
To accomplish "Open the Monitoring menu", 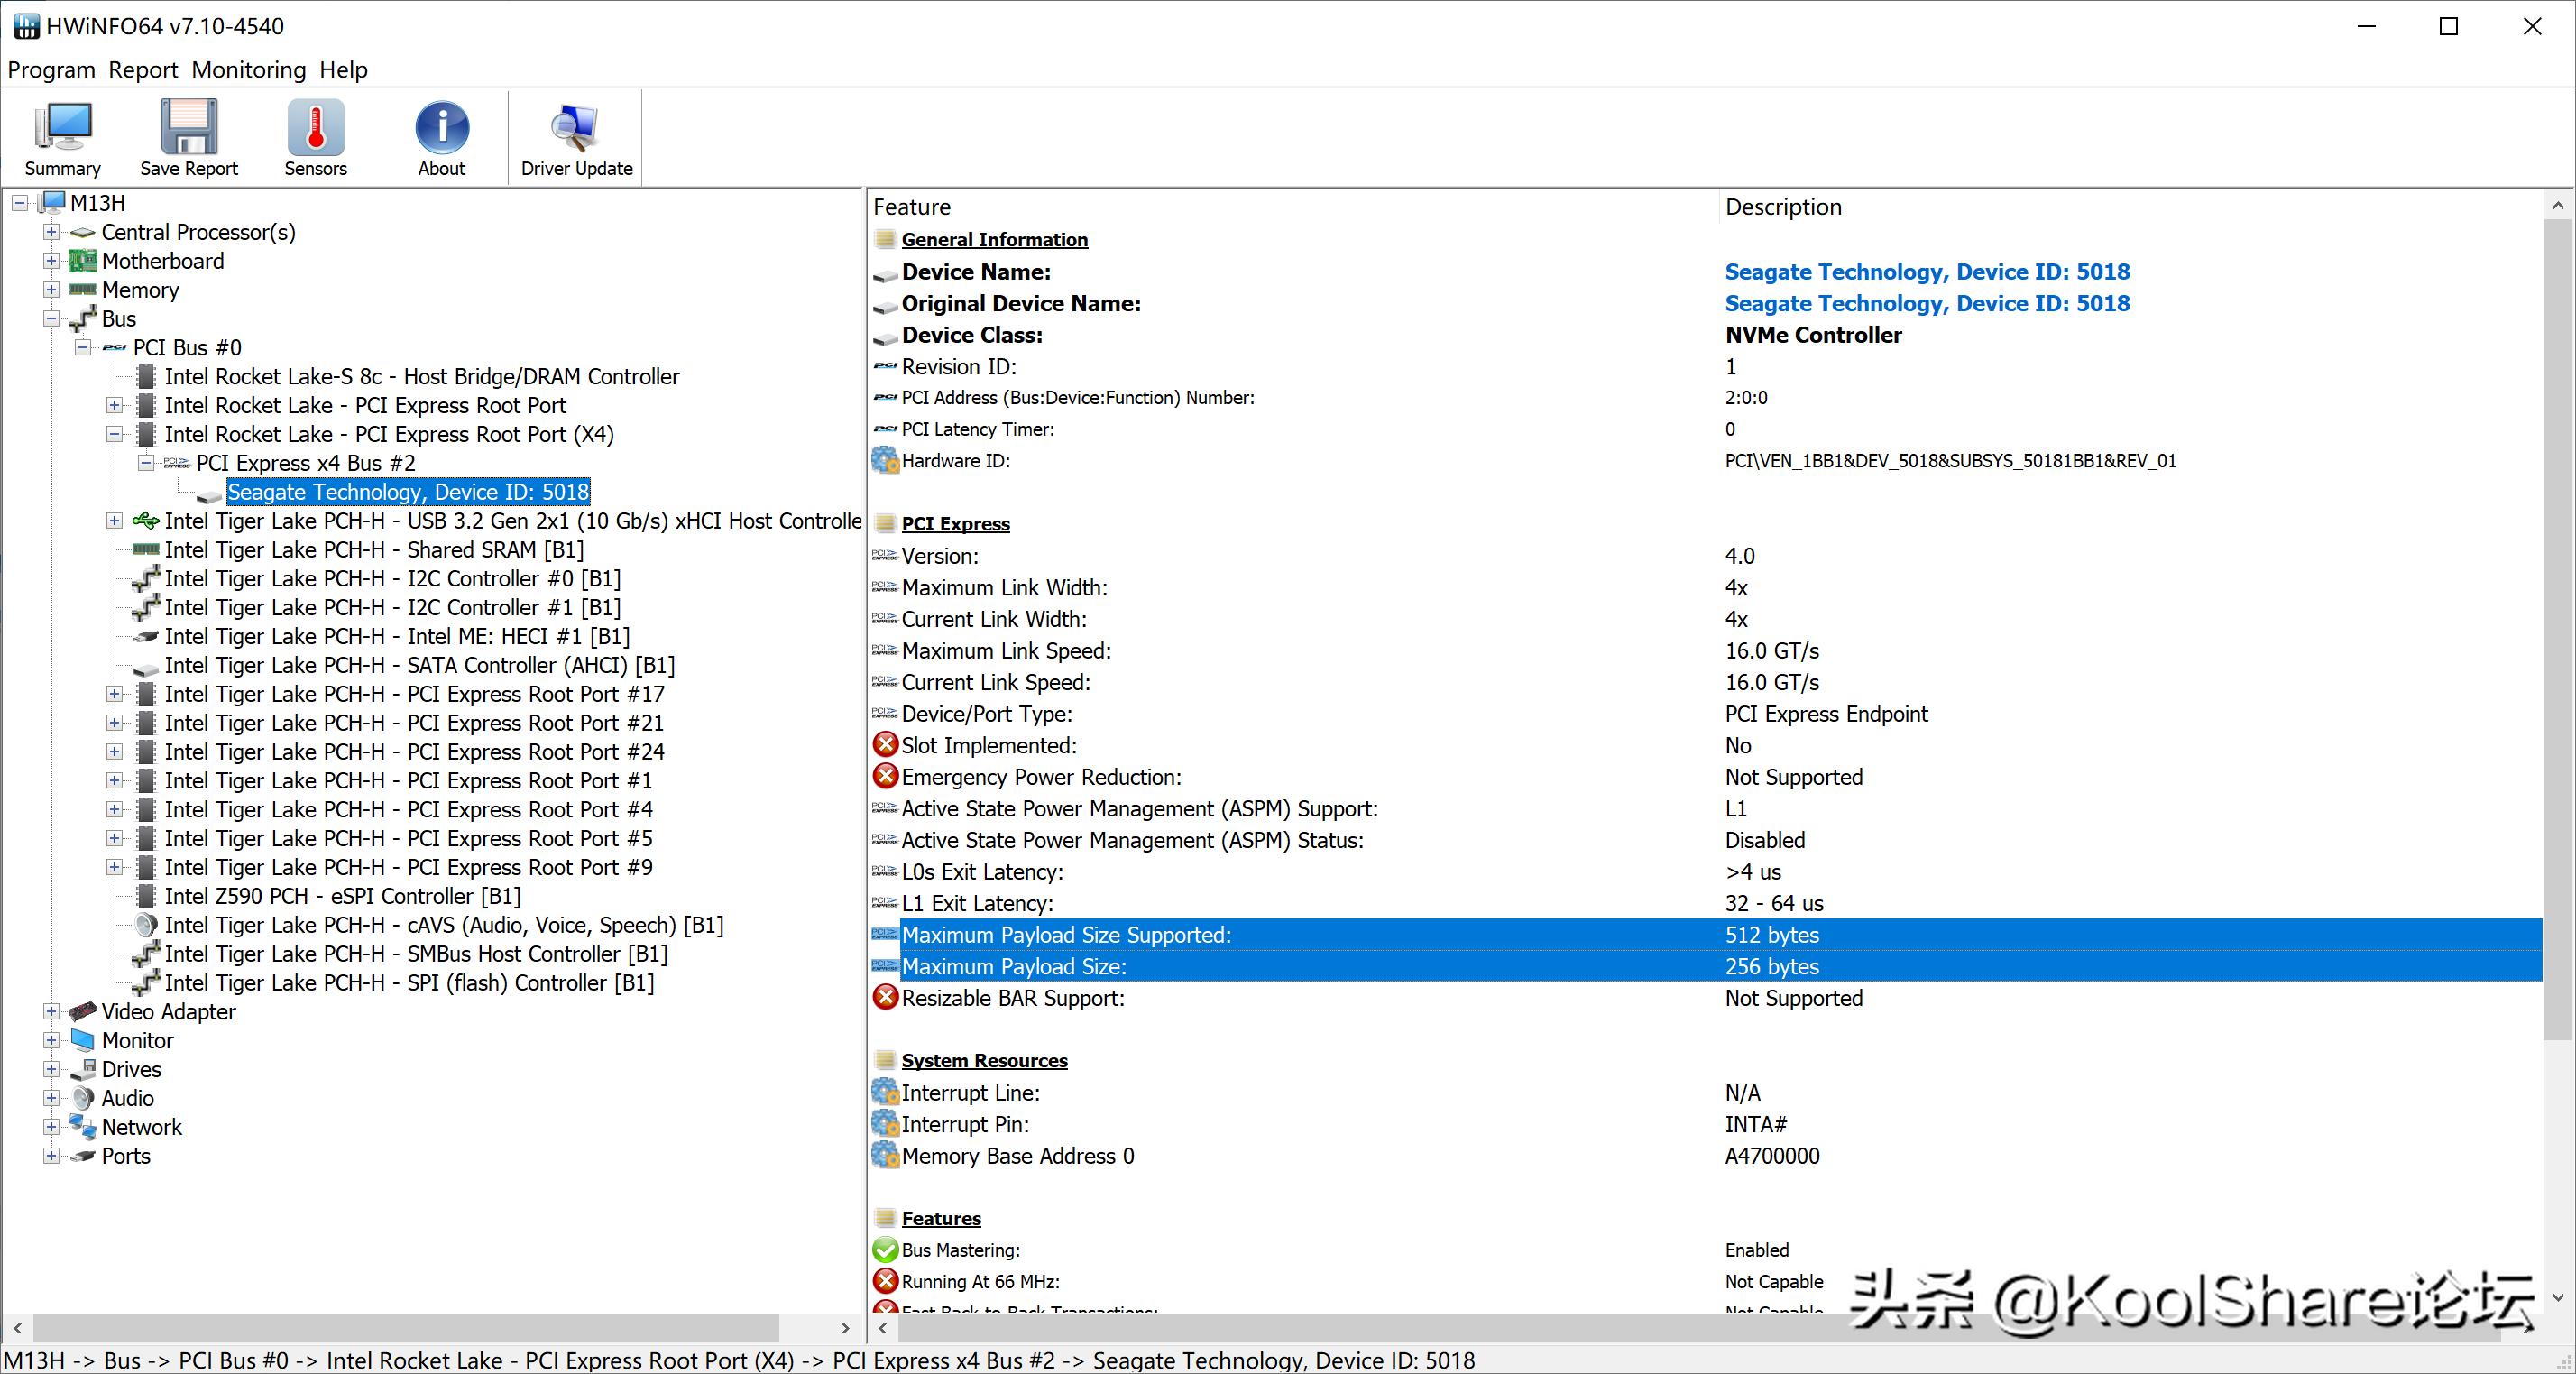I will pyautogui.click(x=248, y=70).
